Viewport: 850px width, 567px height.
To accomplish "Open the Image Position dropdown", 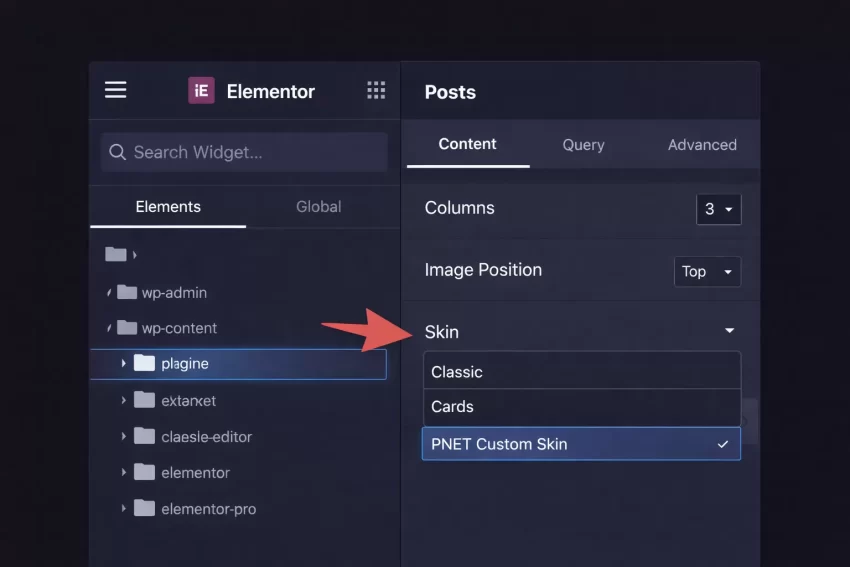I will (707, 272).
